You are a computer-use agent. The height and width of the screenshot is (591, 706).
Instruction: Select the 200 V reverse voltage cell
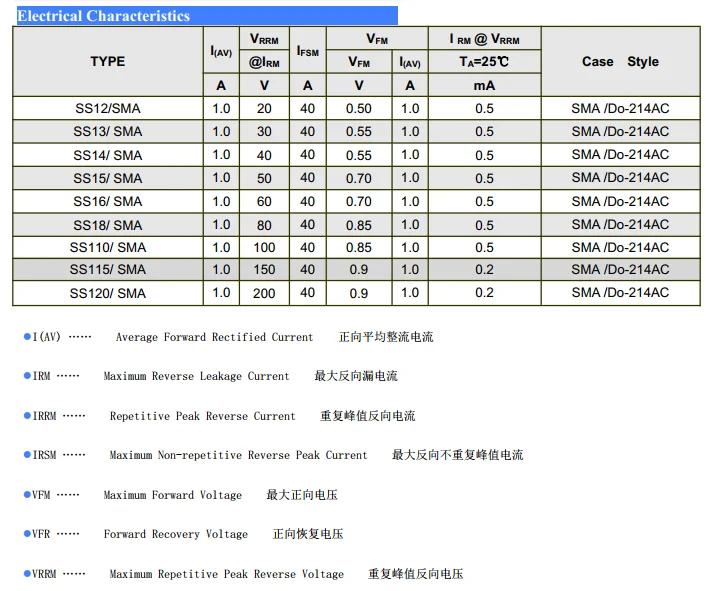[x=264, y=293]
